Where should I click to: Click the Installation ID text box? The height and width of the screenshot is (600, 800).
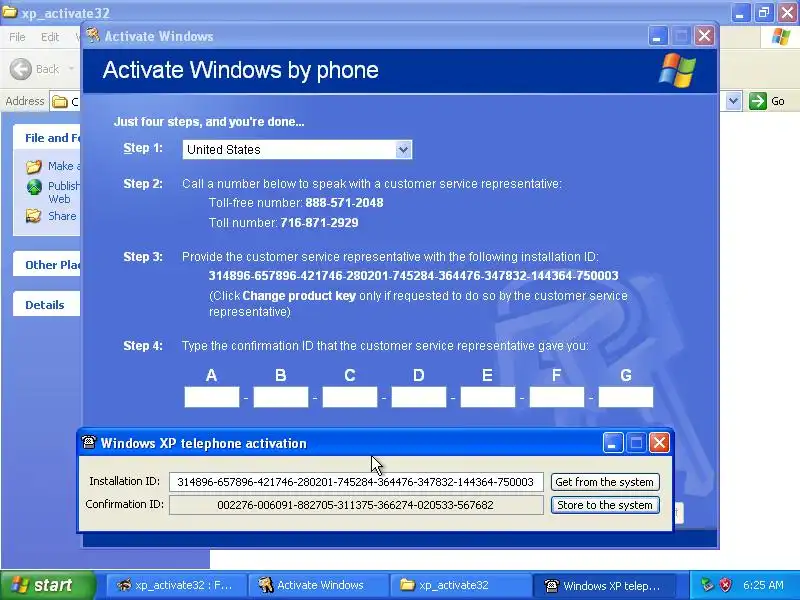356,482
